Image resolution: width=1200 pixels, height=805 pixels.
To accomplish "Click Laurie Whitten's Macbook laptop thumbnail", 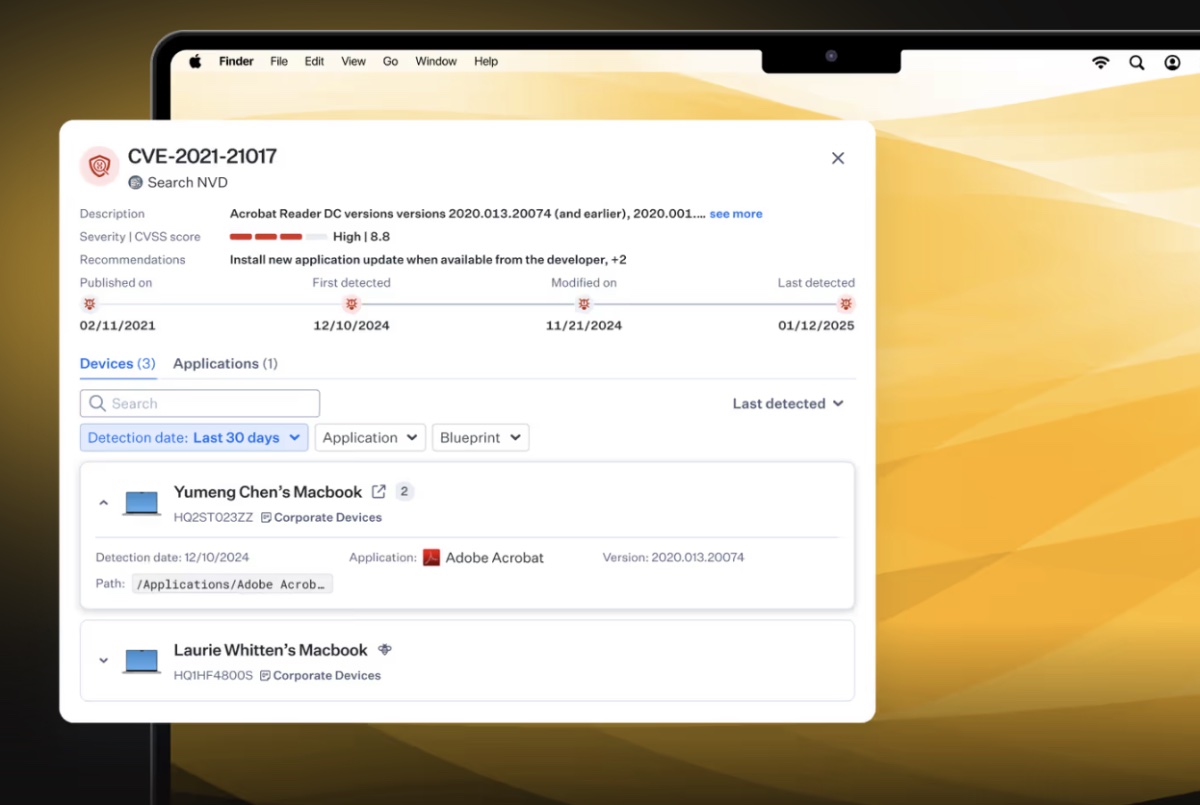I will 141,660.
